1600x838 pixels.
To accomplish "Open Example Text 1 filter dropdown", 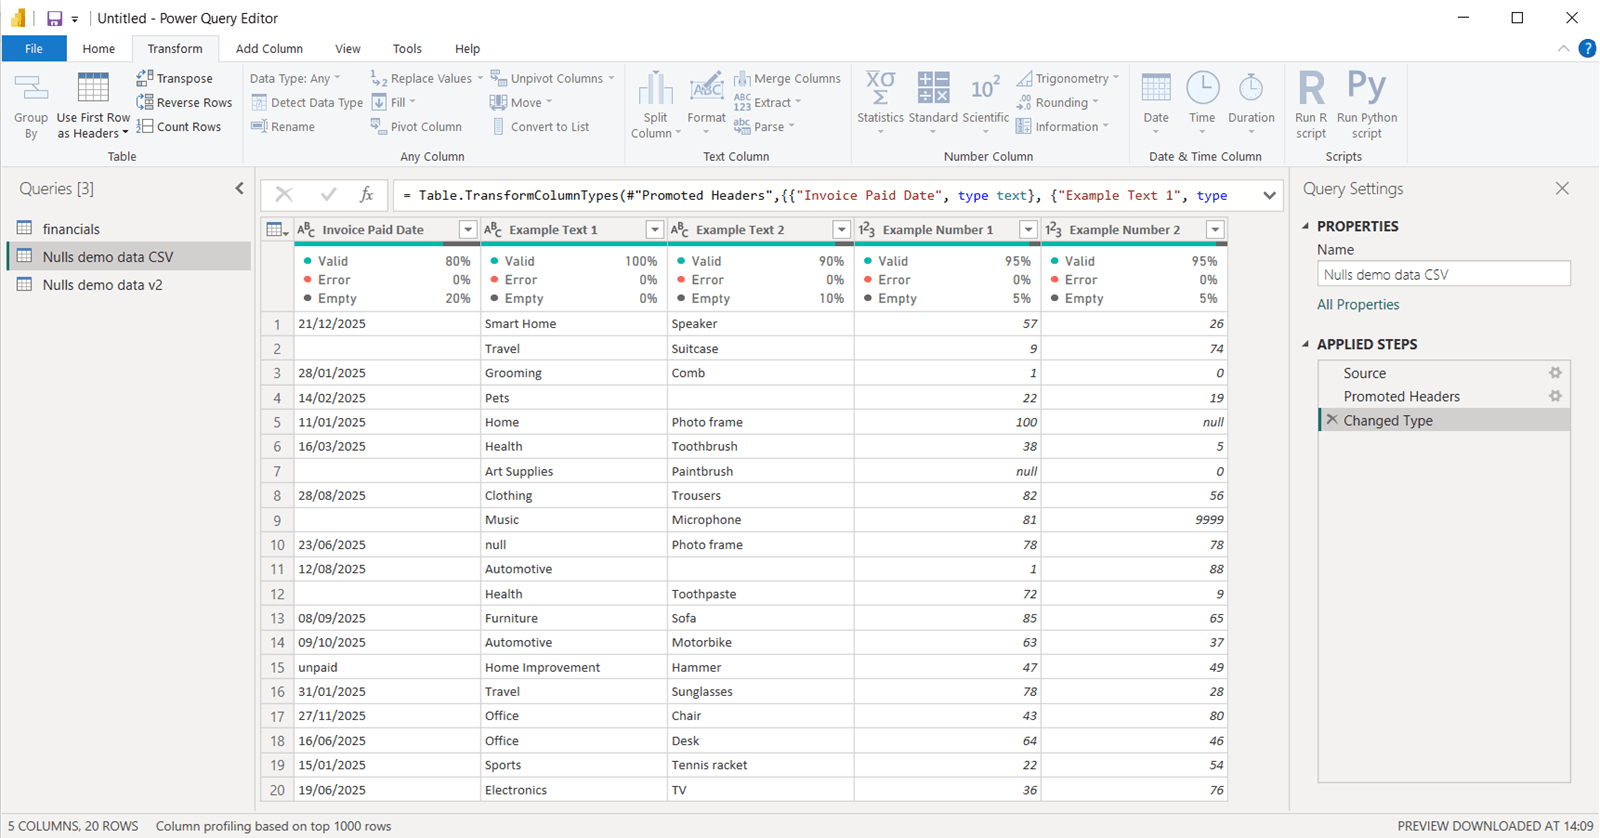I will (654, 230).
